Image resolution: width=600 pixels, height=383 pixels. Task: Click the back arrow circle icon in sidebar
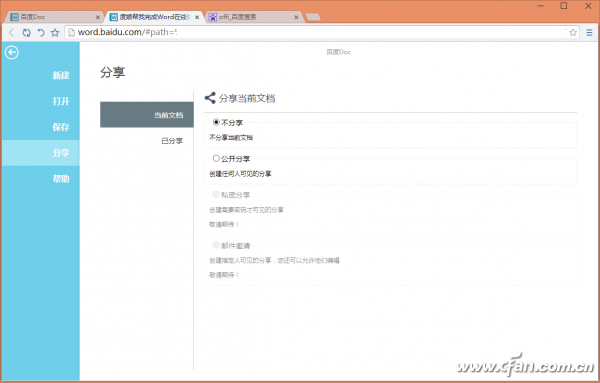point(11,52)
